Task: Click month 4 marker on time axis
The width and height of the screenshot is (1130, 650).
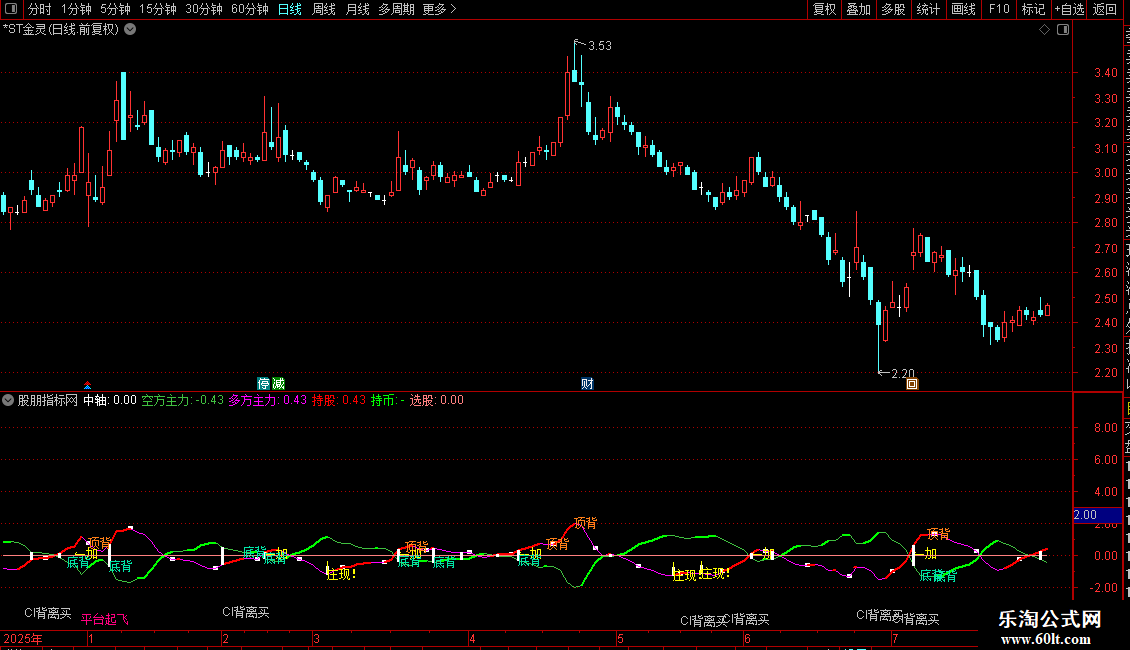Action: click(x=472, y=639)
